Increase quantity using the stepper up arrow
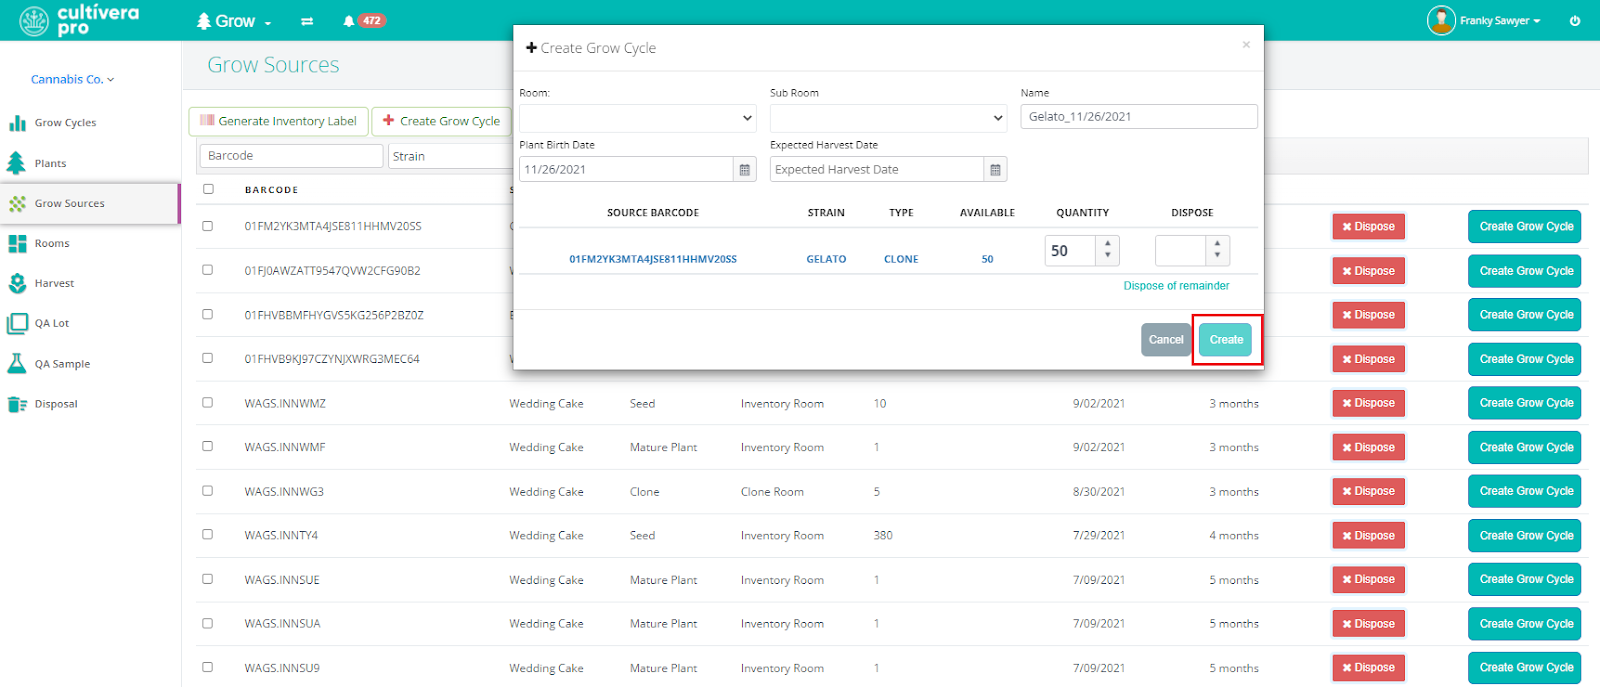 (x=1108, y=243)
